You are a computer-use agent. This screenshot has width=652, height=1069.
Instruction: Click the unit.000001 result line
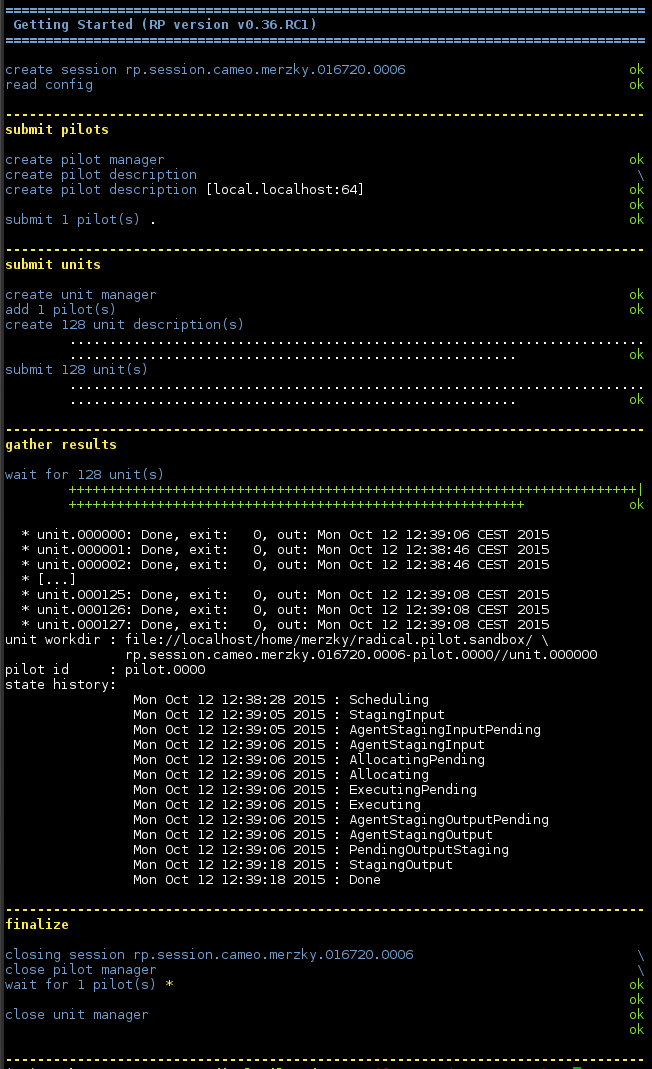coord(285,549)
